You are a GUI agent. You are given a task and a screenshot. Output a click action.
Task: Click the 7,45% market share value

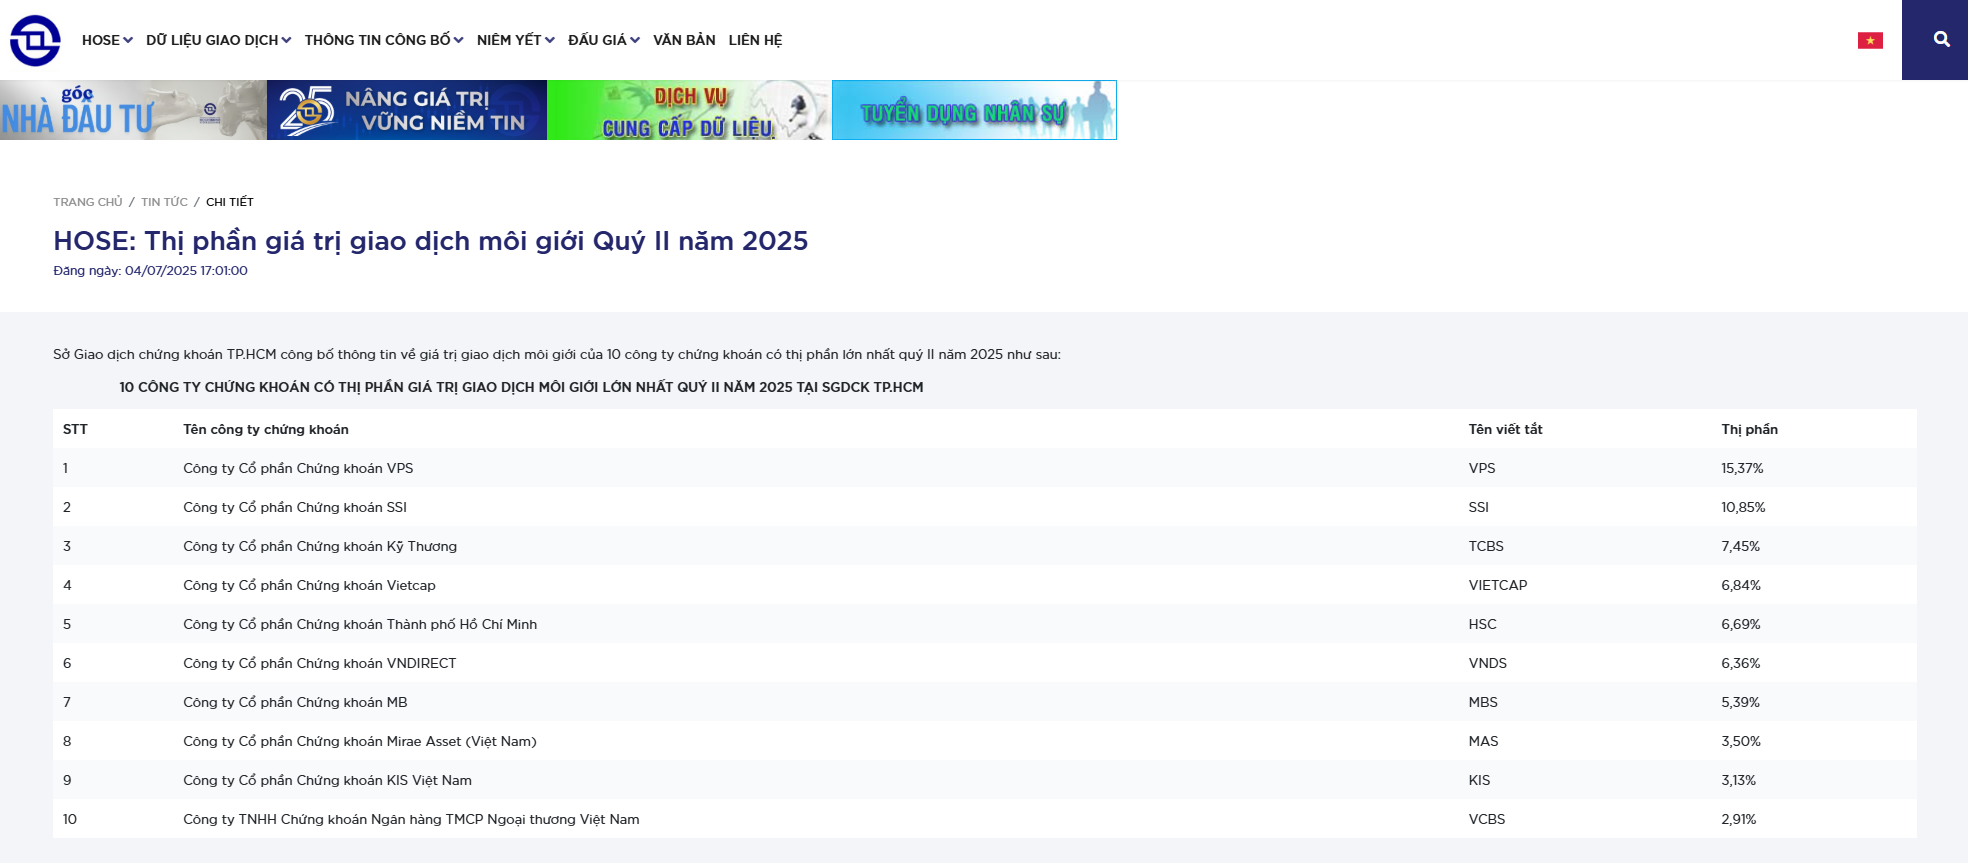[1740, 546]
